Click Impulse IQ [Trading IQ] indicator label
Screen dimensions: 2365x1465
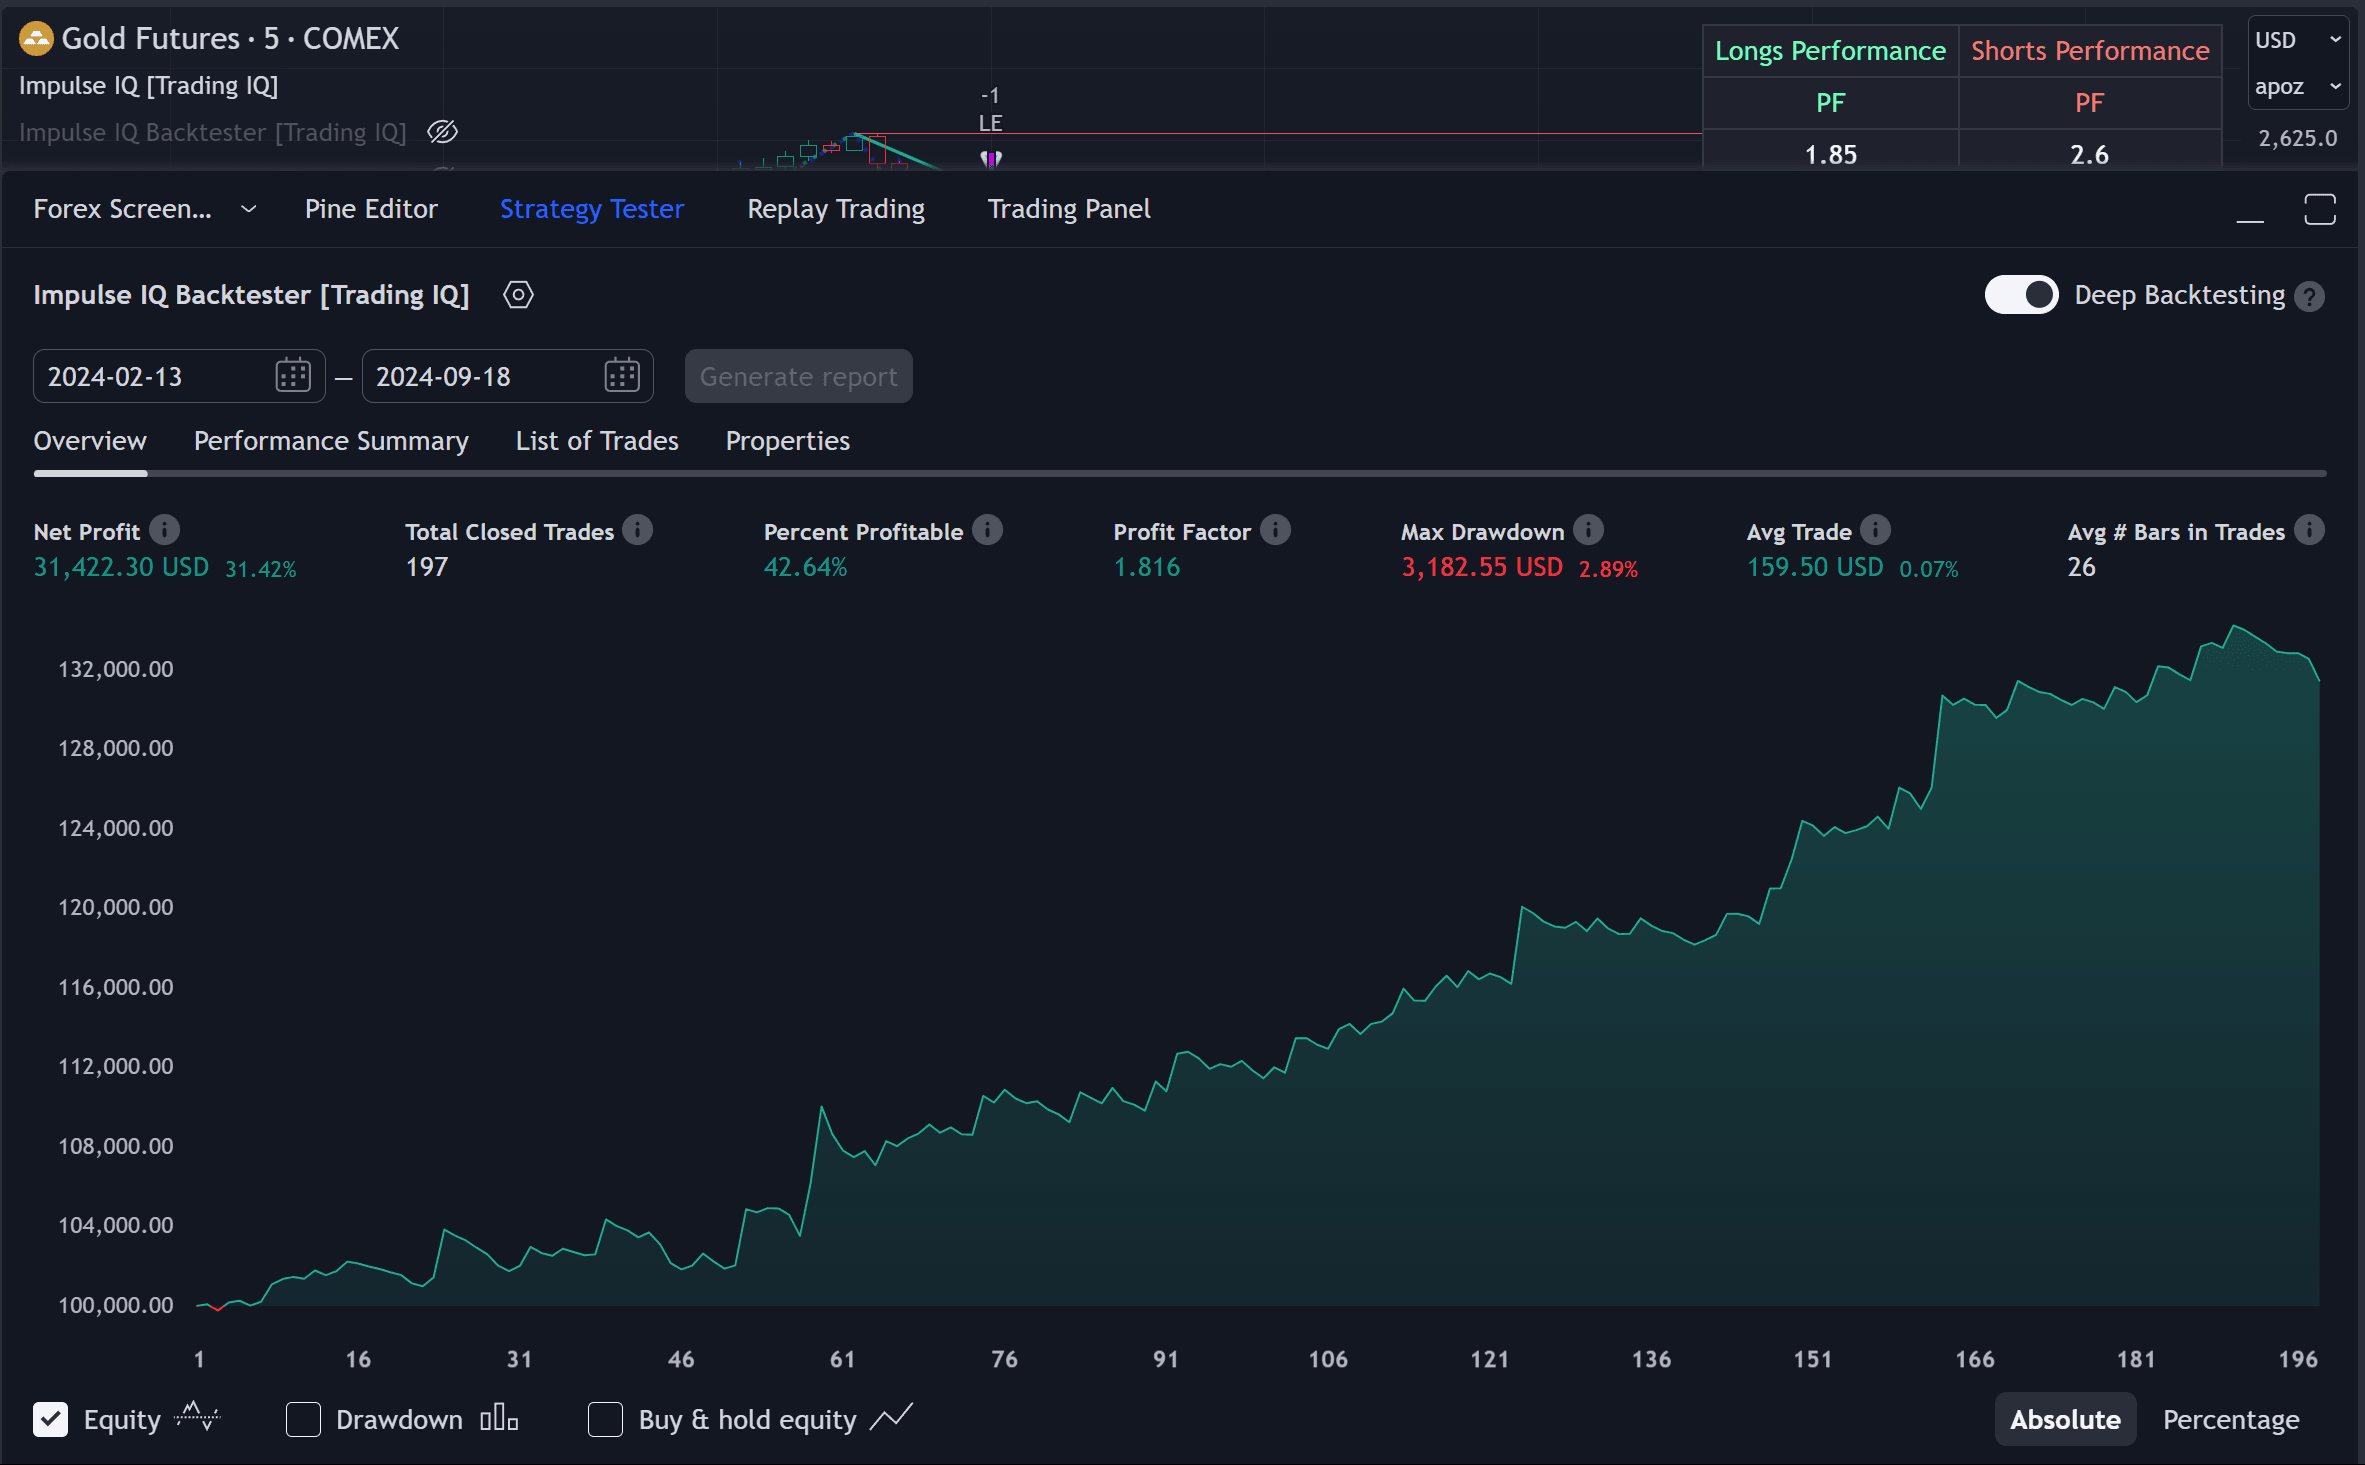(149, 86)
